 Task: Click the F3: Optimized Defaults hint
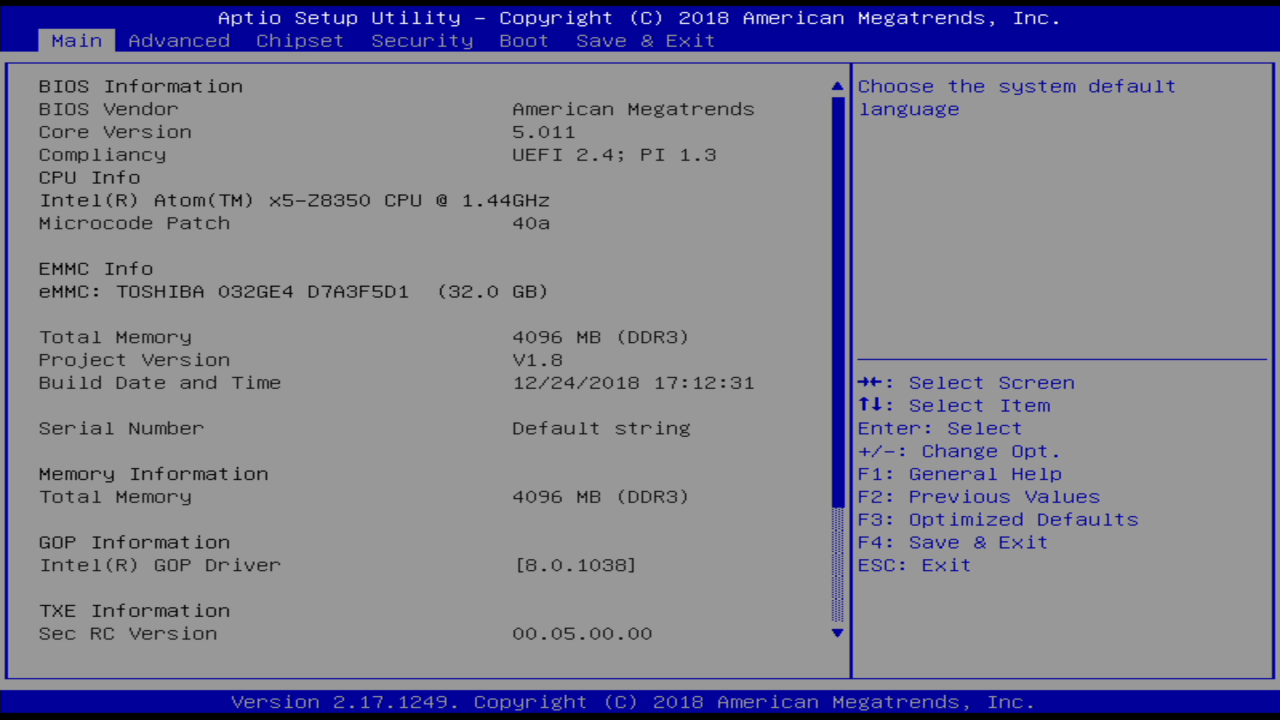pyautogui.click(x=998, y=520)
